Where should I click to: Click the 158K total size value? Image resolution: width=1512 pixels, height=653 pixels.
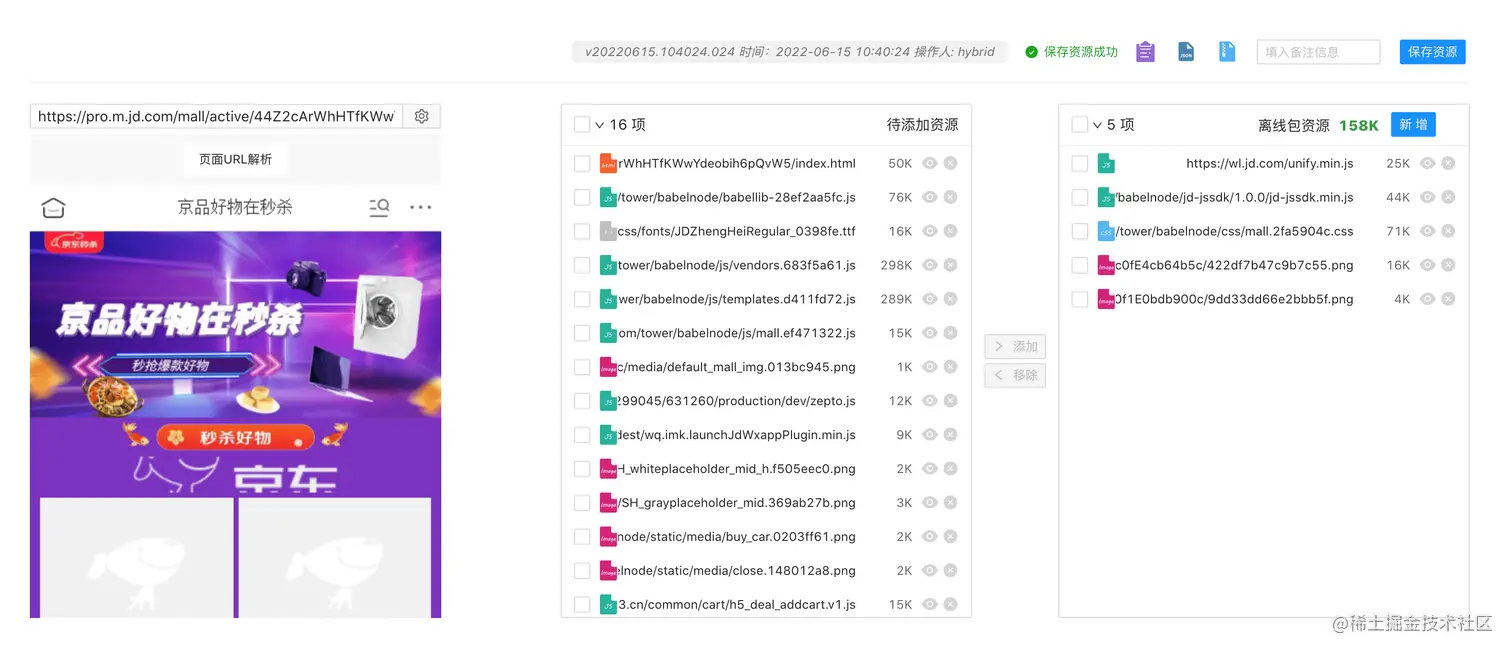[1359, 125]
